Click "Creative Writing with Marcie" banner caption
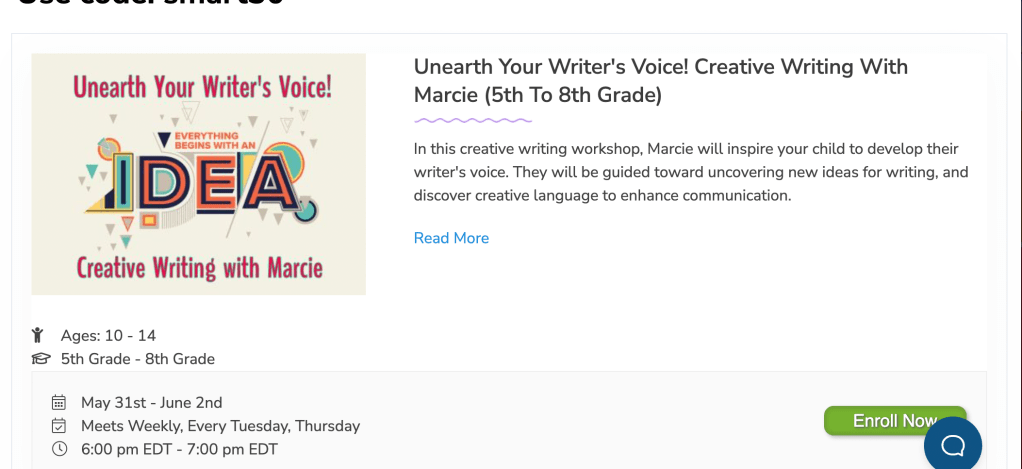 pyautogui.click(x=200, y=268)
